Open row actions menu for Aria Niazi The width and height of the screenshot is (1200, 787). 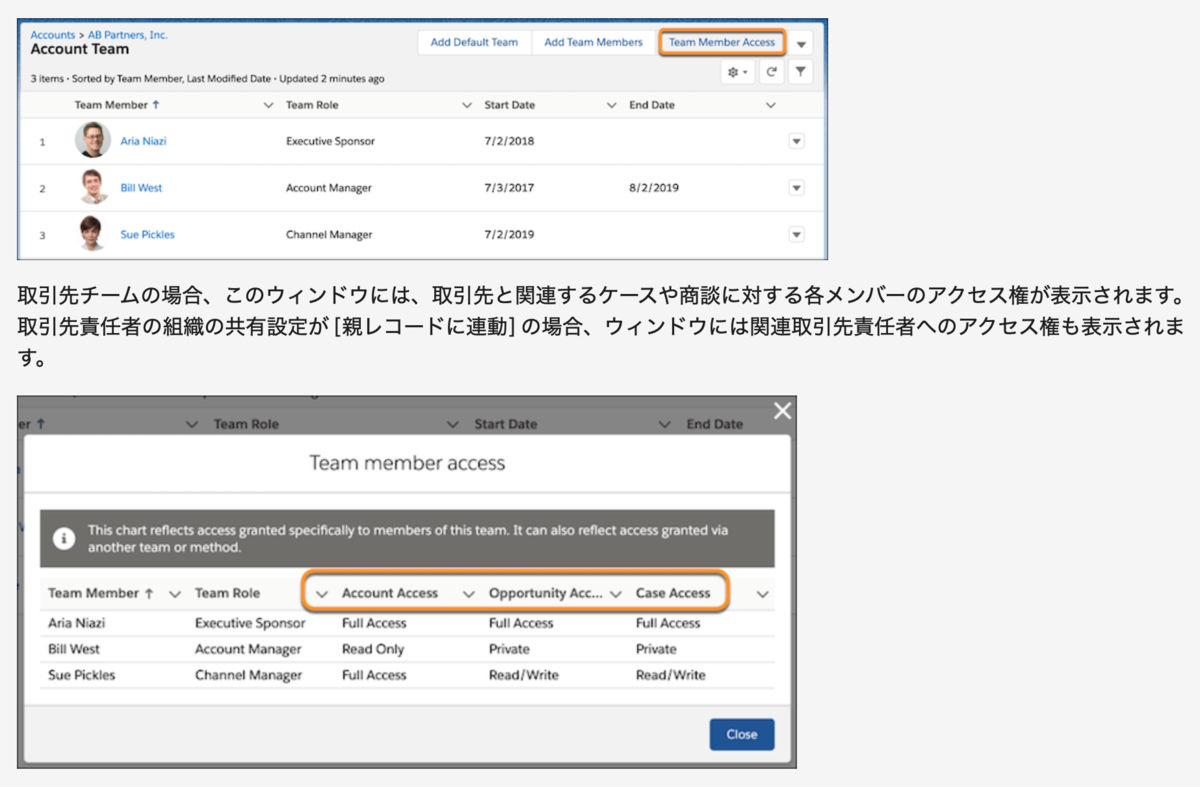tap(797, 141)
